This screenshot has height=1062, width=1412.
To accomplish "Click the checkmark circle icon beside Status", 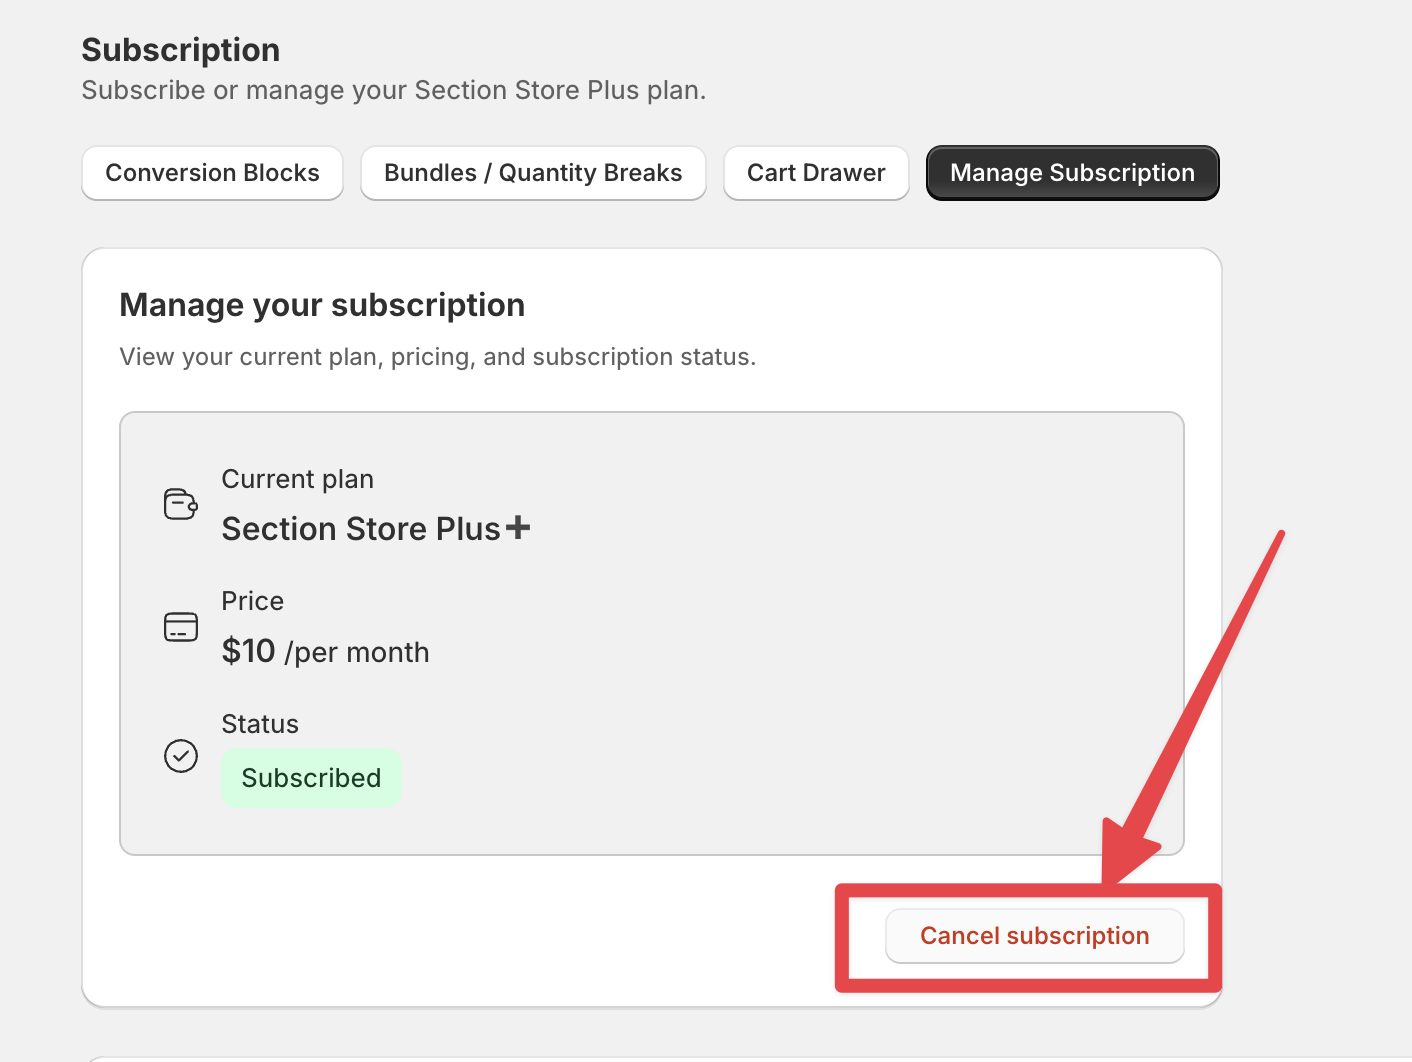I will click(181, 756).
